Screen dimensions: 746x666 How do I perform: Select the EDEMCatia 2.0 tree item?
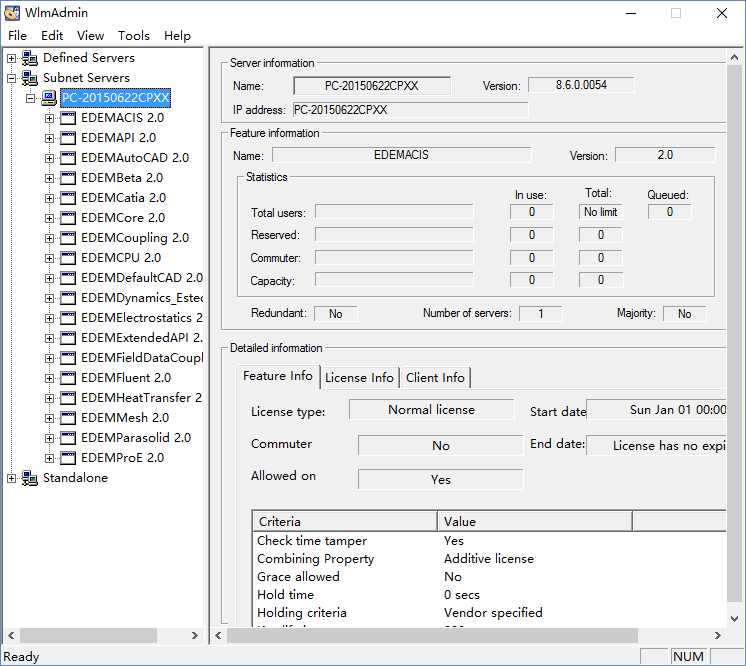pyautogui.click(x=123, y=198)
